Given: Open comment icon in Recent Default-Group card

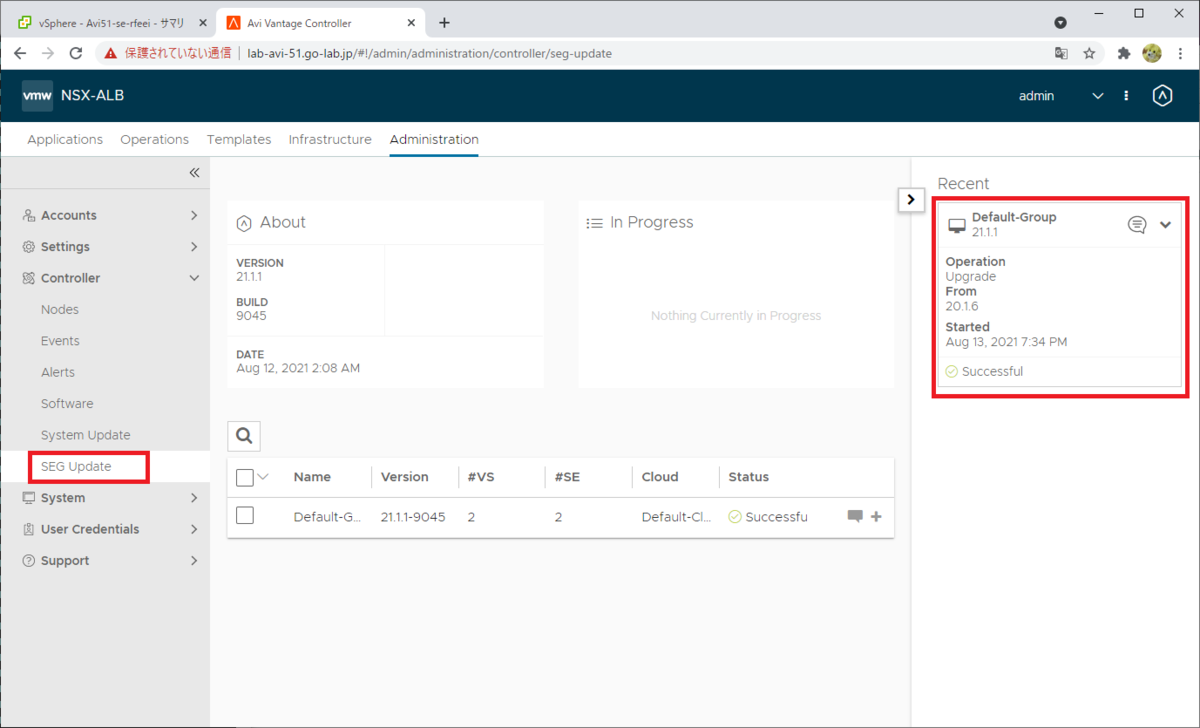Looking at the screenshot, I should [x=1137, y=225].
